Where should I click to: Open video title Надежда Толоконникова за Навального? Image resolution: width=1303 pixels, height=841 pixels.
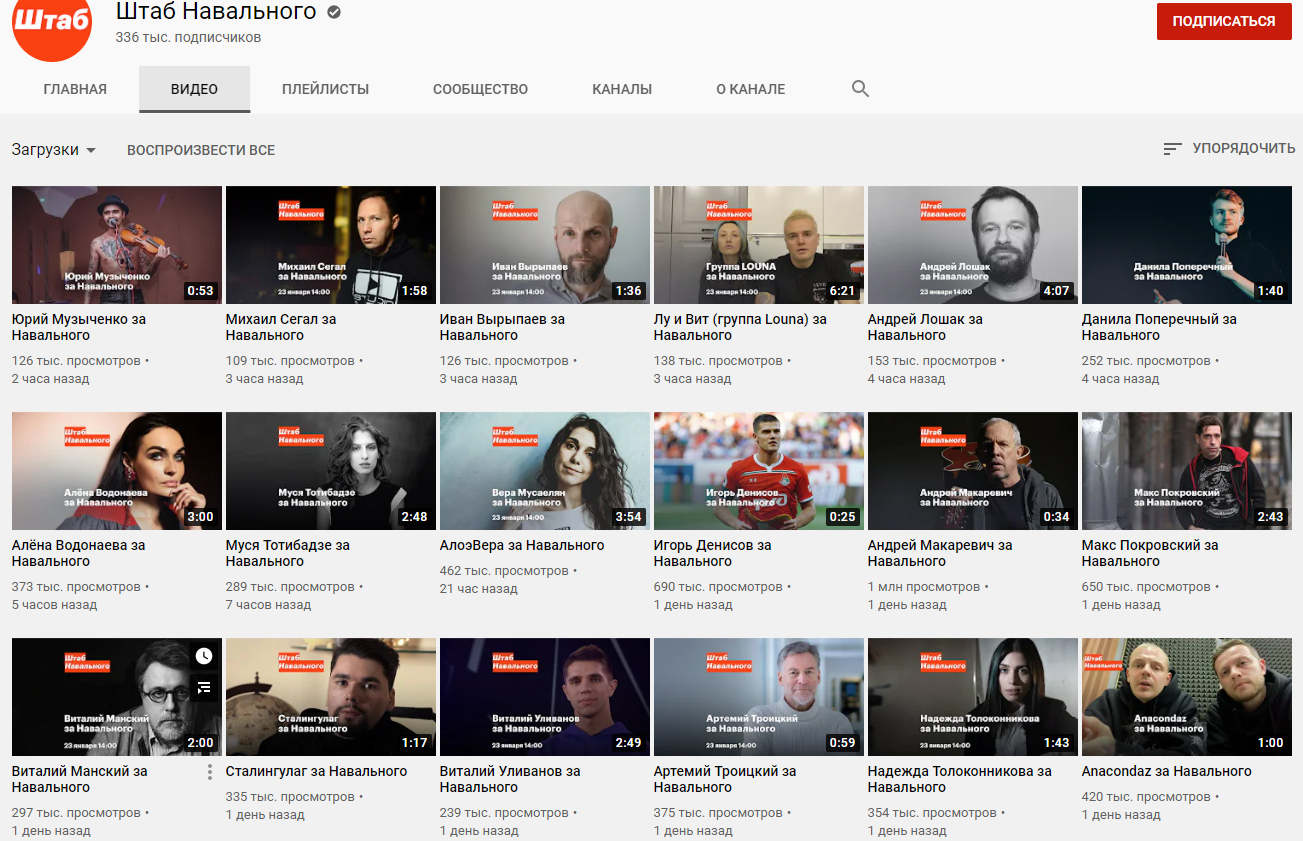(x=960, y=779)
